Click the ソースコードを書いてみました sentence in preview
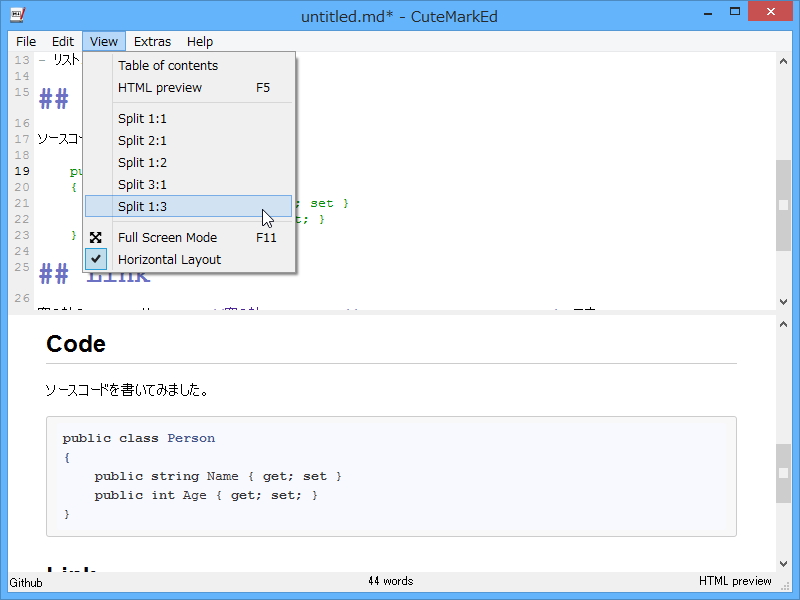800x600 pixels. coord(127,390)
